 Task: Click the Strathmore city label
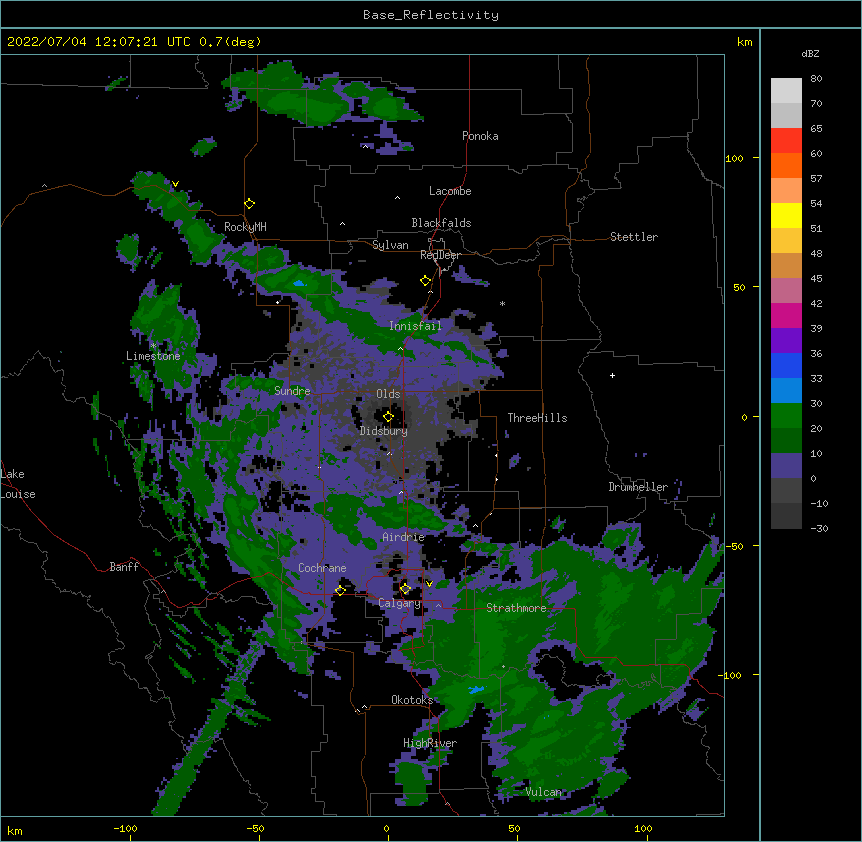[516, 608]
